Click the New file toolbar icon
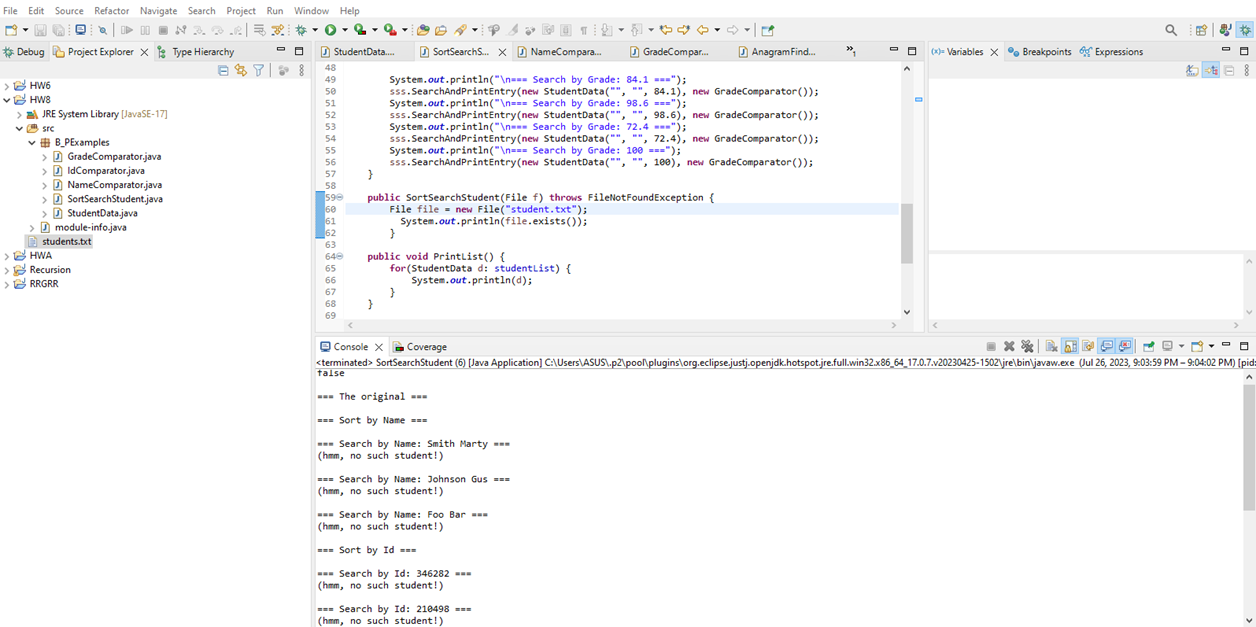Screen dimensions: 1256x627 (x=11, y=30)
